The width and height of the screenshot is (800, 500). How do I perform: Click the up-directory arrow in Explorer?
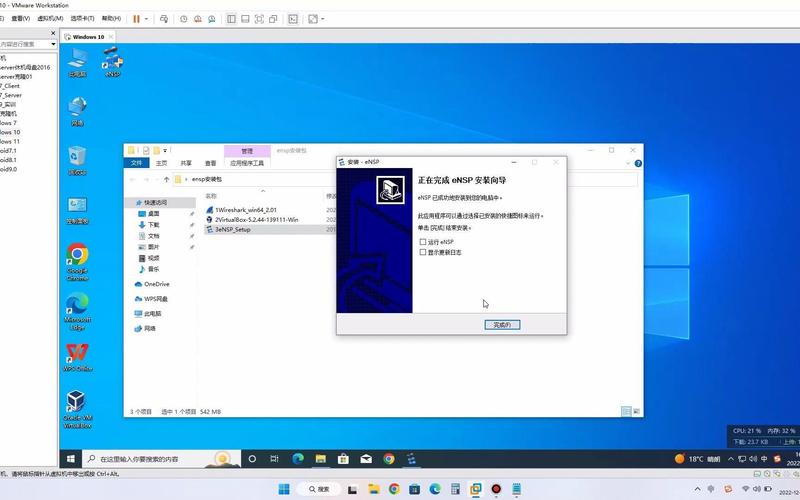[166, 180]
